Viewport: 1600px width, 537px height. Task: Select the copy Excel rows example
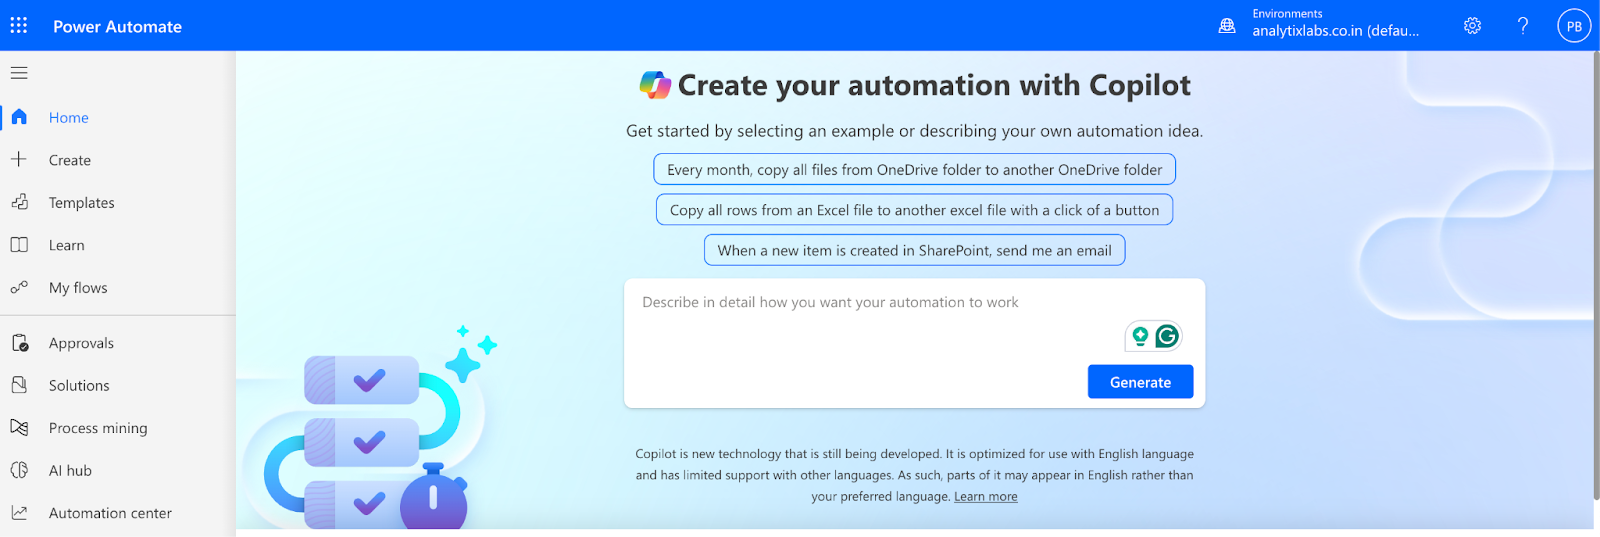914,210
